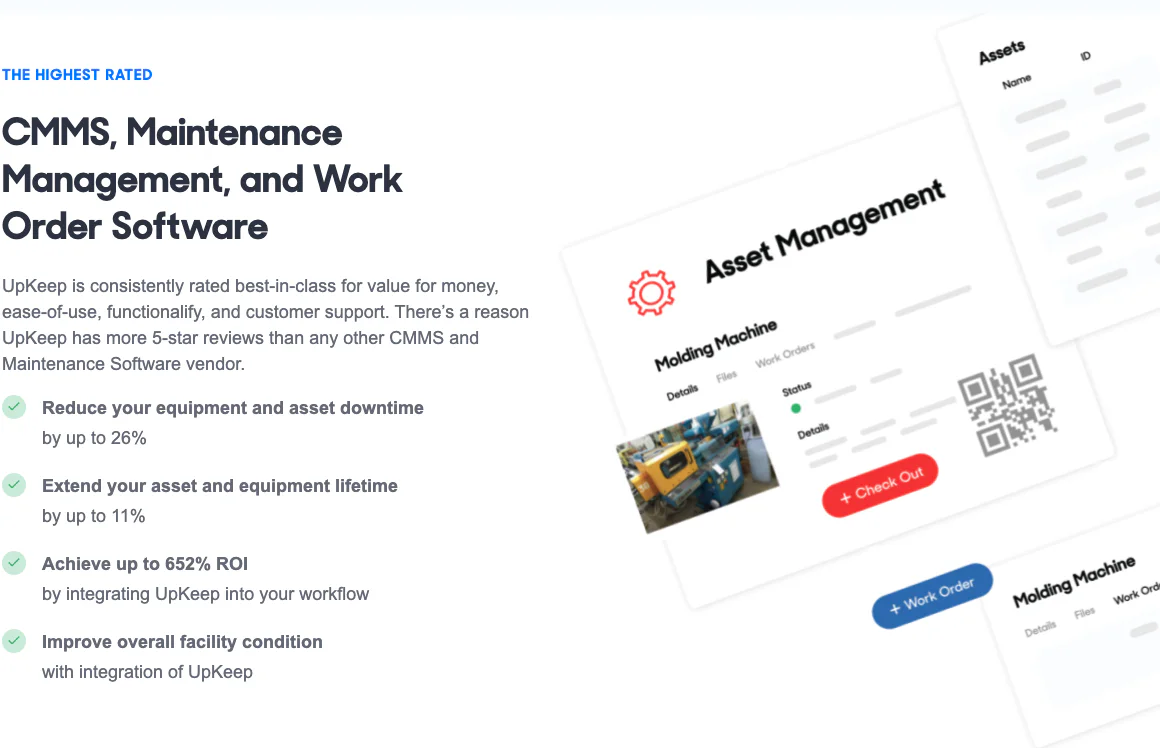
Task: Click the molding machine photo thumbnail
Action: coord(698,468)
